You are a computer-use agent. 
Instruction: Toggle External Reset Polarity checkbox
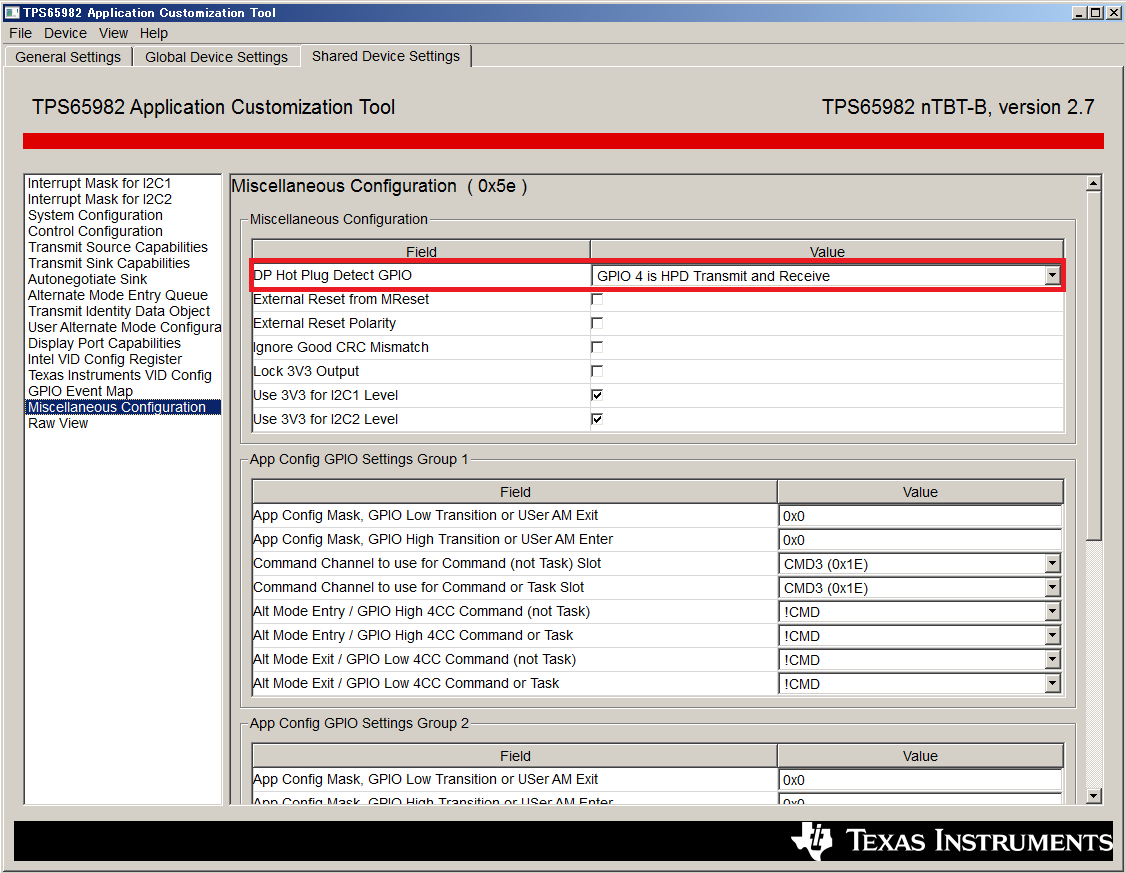[x=597, y=323]
